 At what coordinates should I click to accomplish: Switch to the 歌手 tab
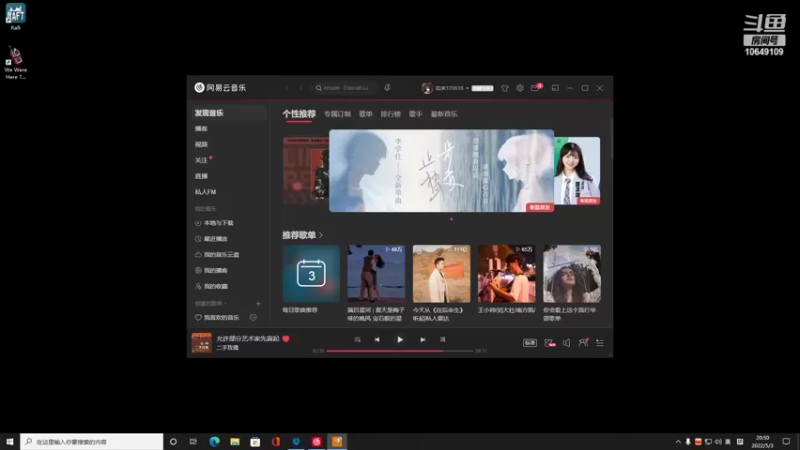point(416,114)
